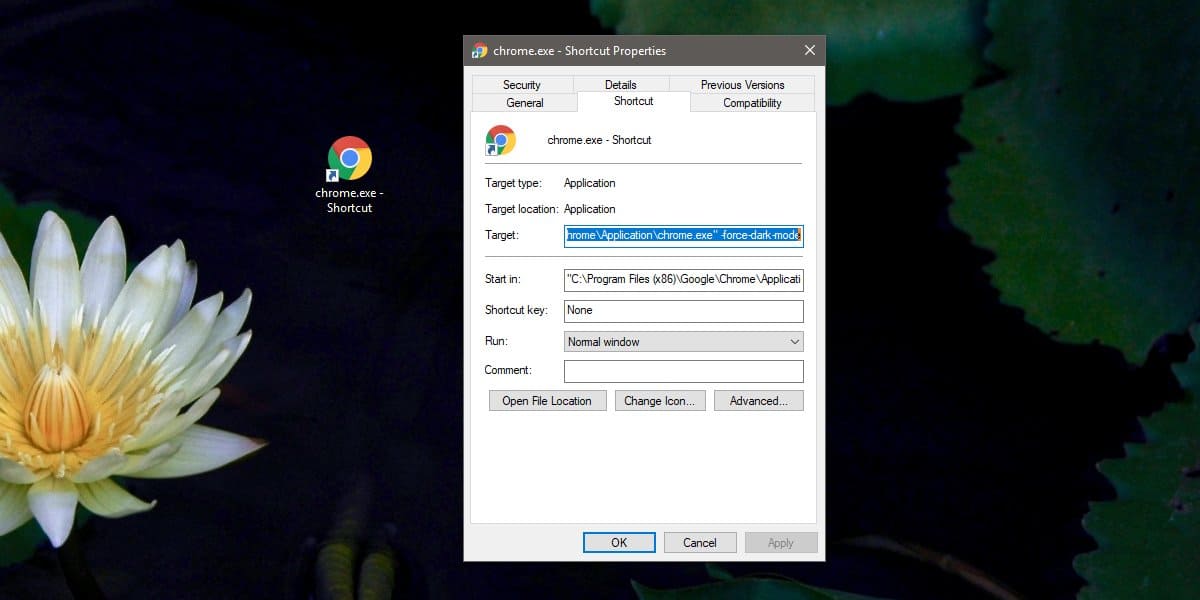Open the Previous Versions tab
Image resolution: width=1200 pixels, height=600 pixels.
click(742, 85)
